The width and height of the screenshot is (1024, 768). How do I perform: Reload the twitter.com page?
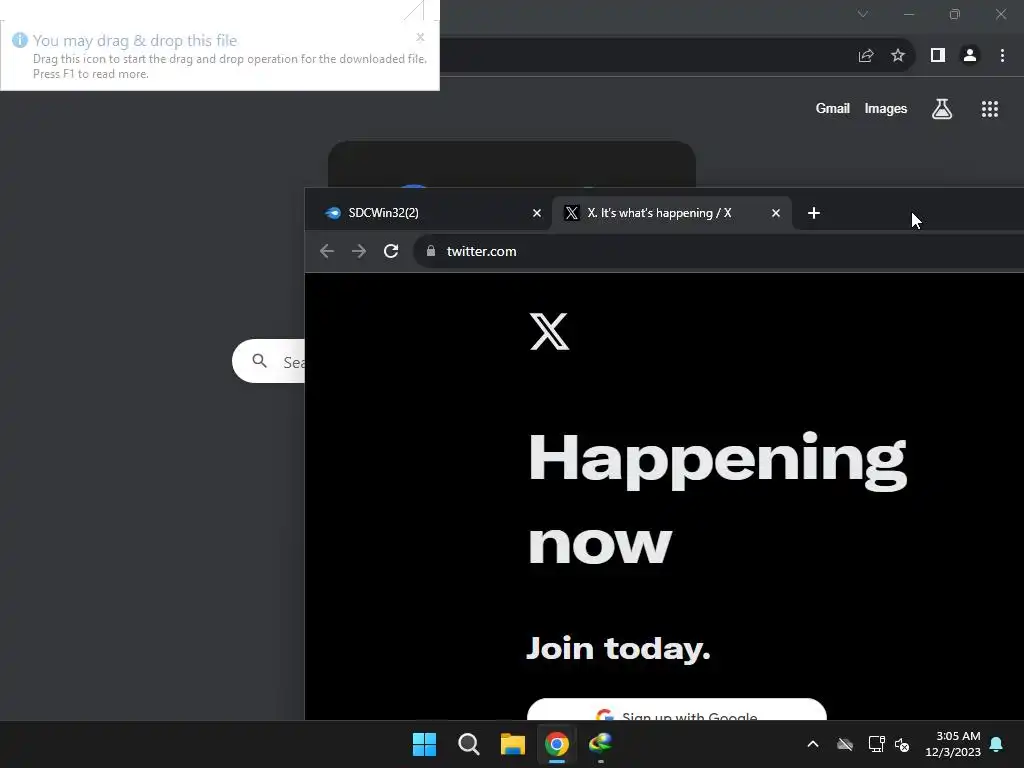391,251
